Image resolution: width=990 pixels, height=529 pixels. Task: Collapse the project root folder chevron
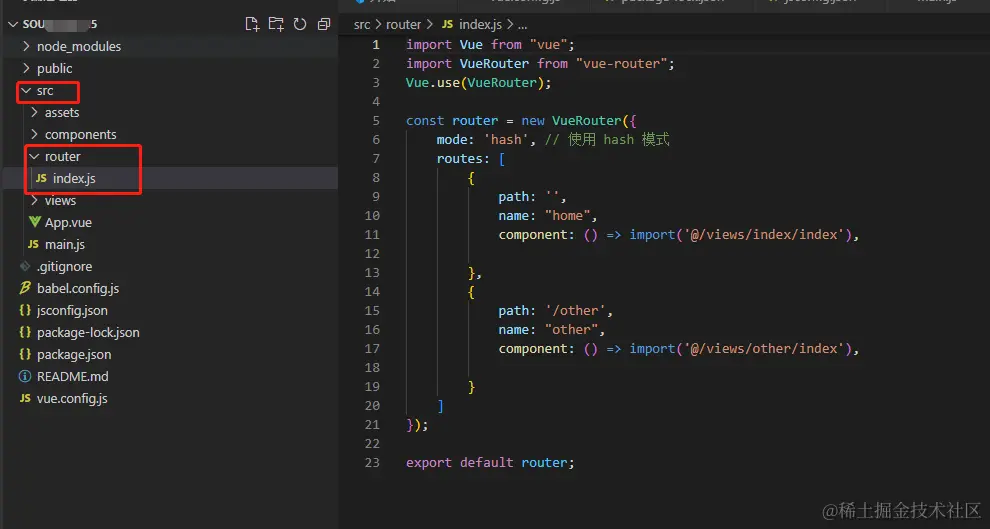13,24
